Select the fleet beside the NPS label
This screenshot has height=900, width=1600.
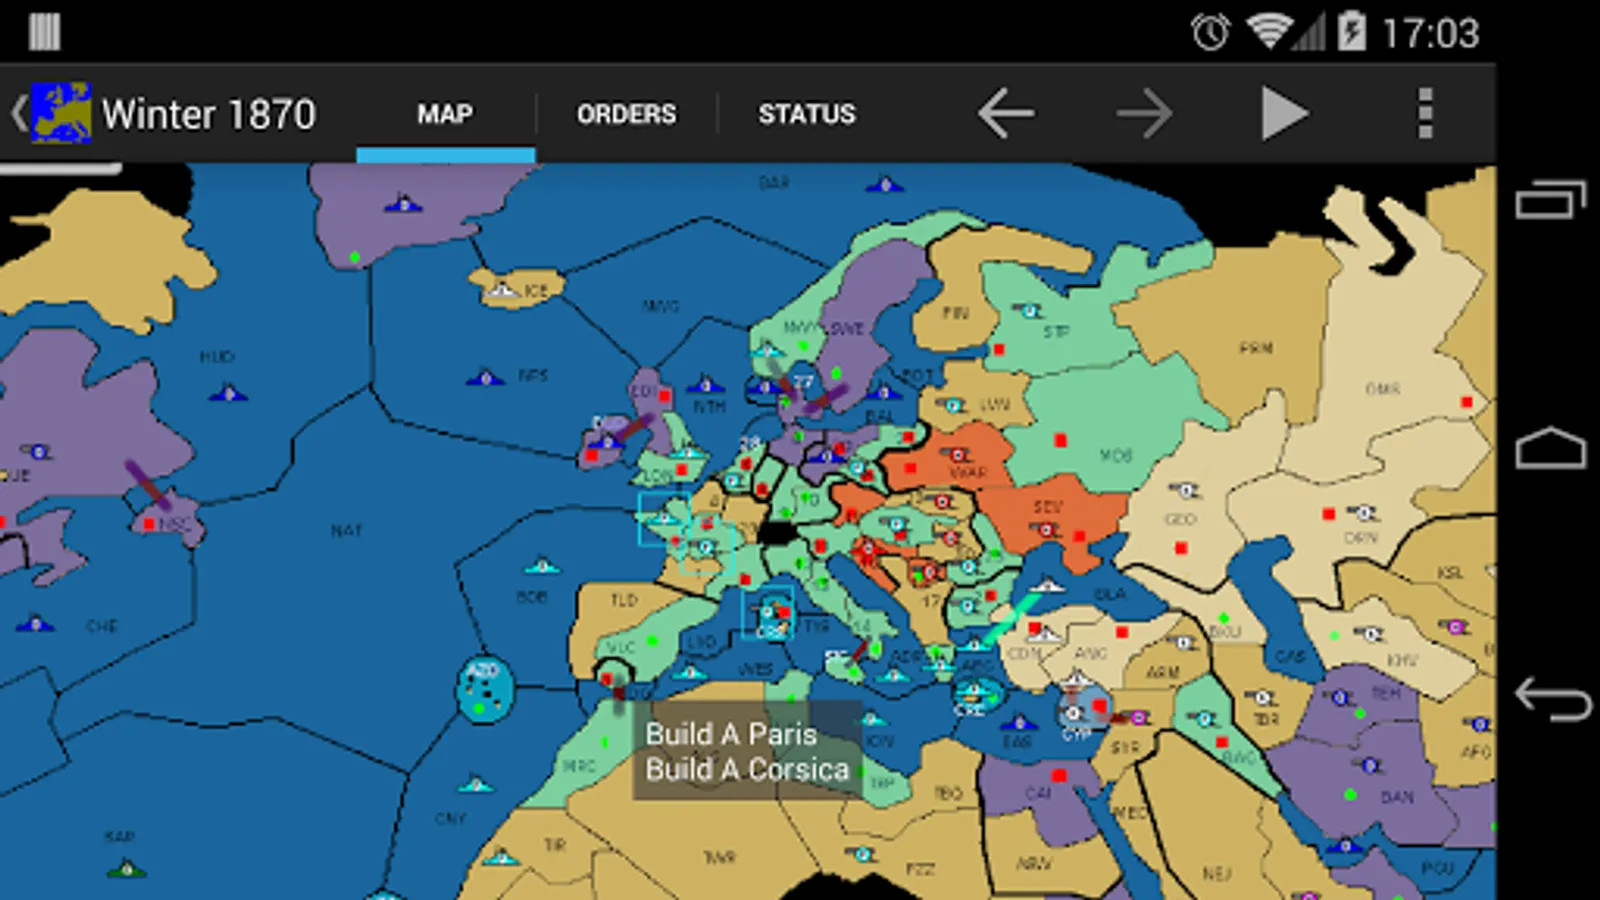coord(486,378)
